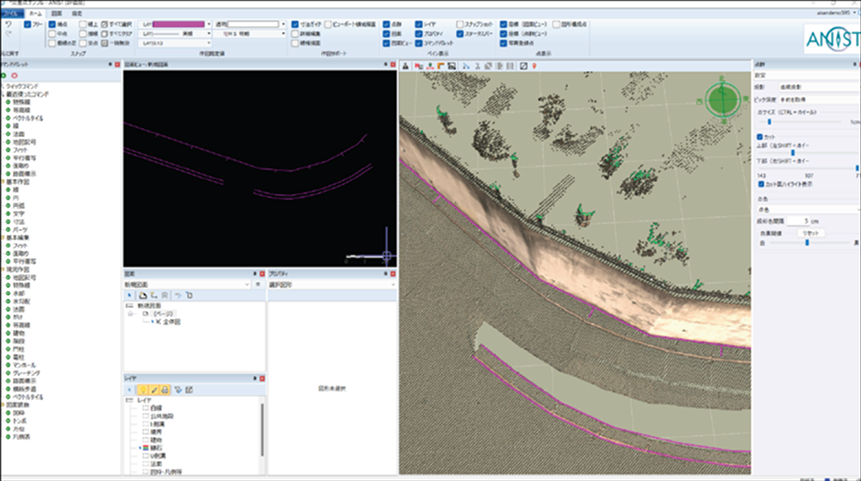
Task: Click the 一時無効 snap button
Action: tap(116, 43)
